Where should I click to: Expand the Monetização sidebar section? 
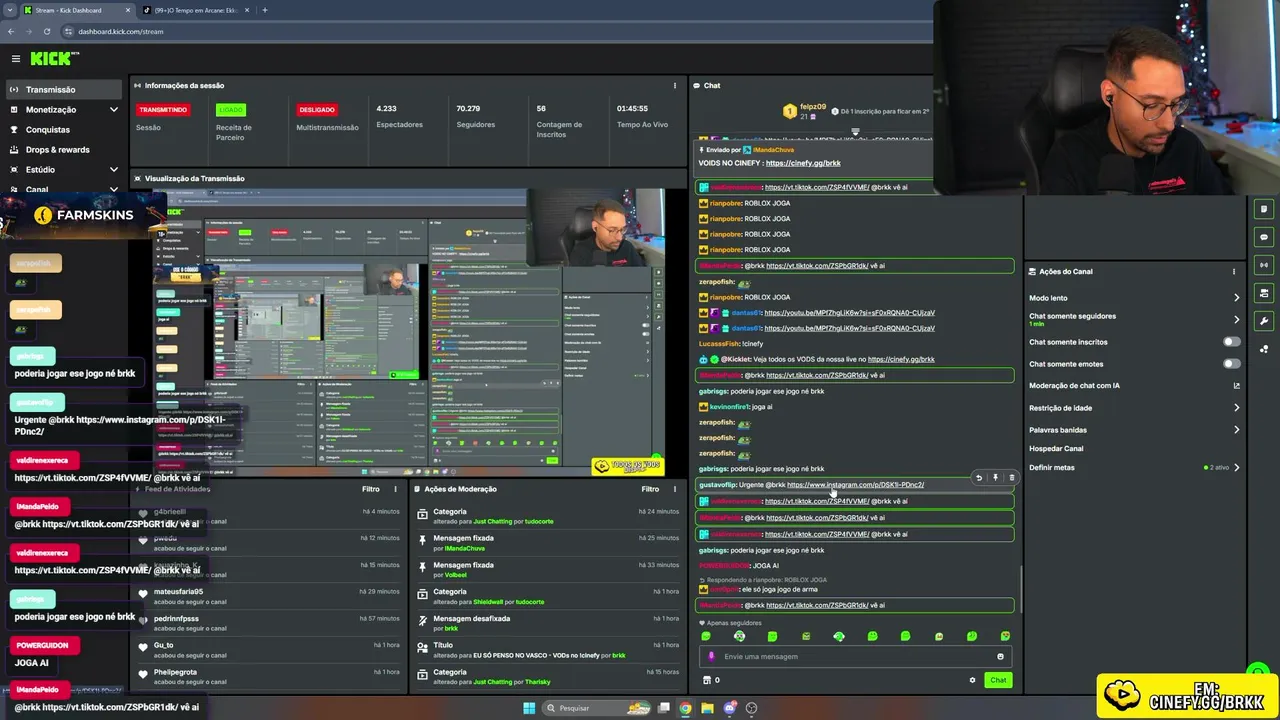coord(63,109)
